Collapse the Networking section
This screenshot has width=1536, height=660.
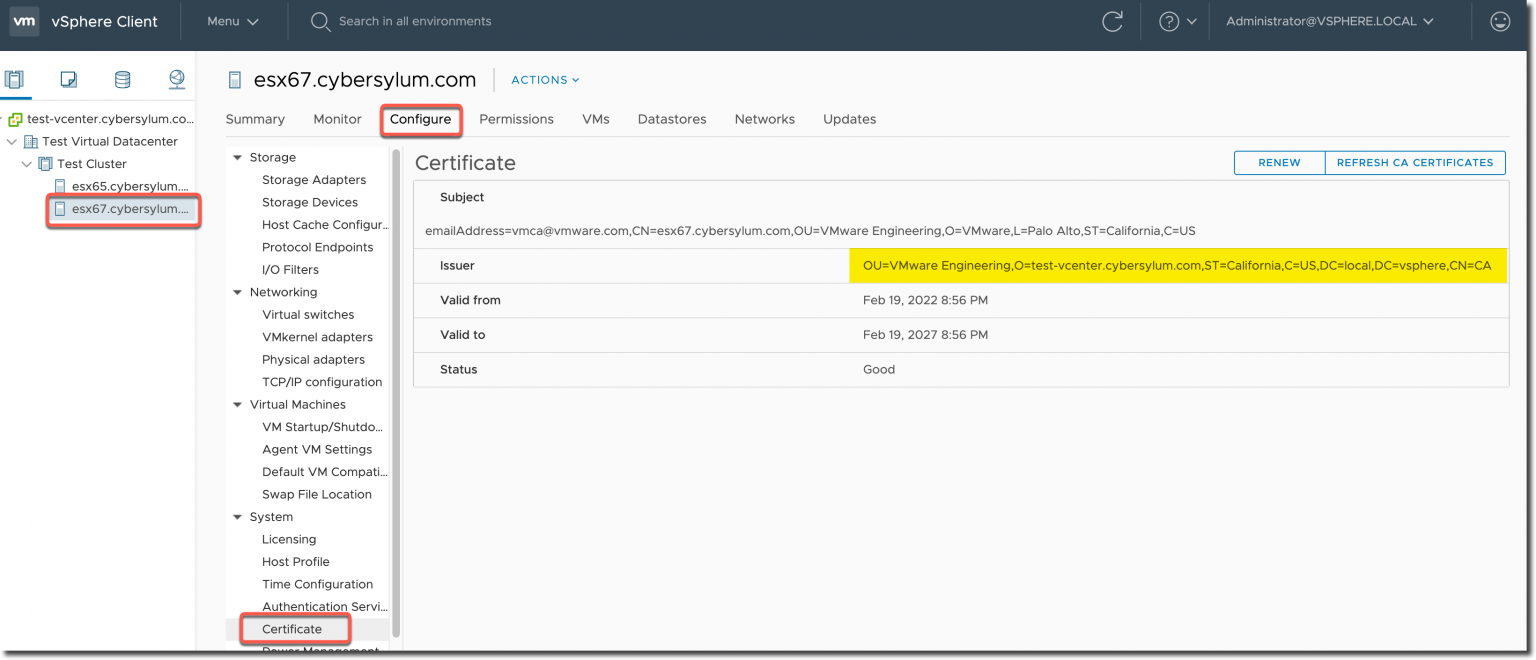pos(238,292)
